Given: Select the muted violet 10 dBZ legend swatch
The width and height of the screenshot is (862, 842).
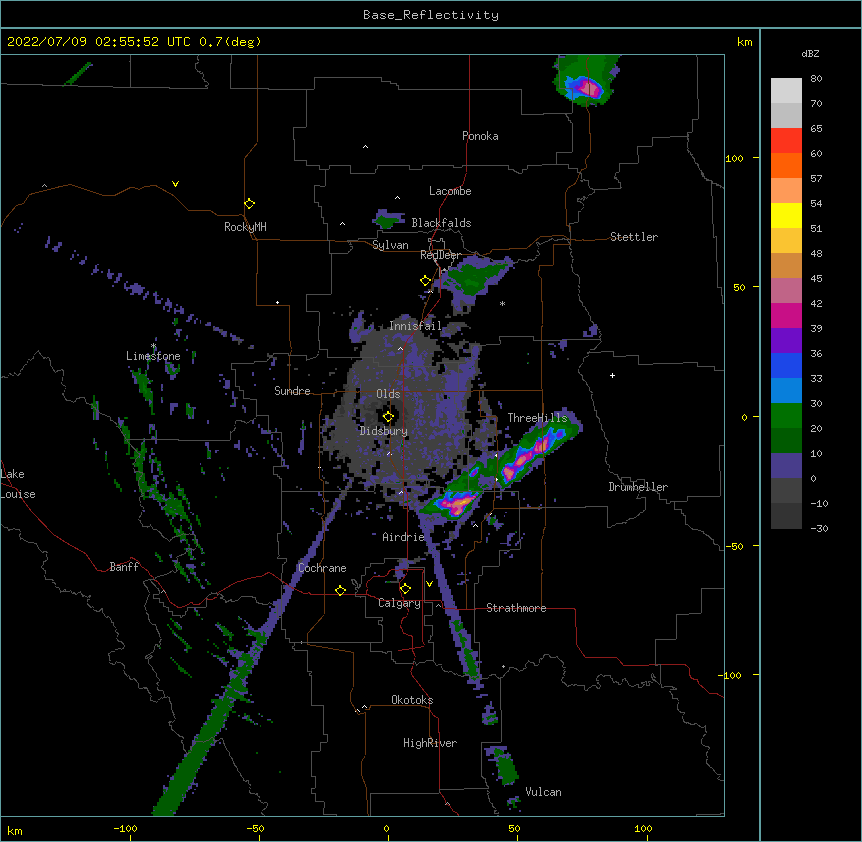Looking at the screenshot, I should point(786,466).
